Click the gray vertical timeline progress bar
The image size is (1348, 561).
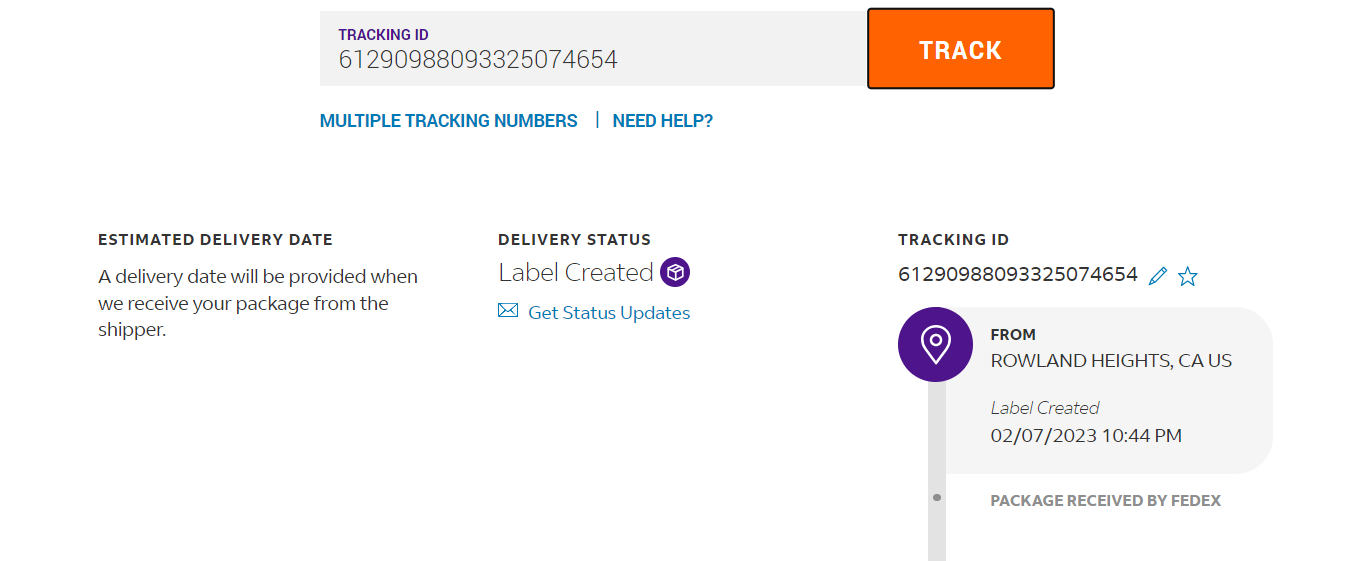937,530
